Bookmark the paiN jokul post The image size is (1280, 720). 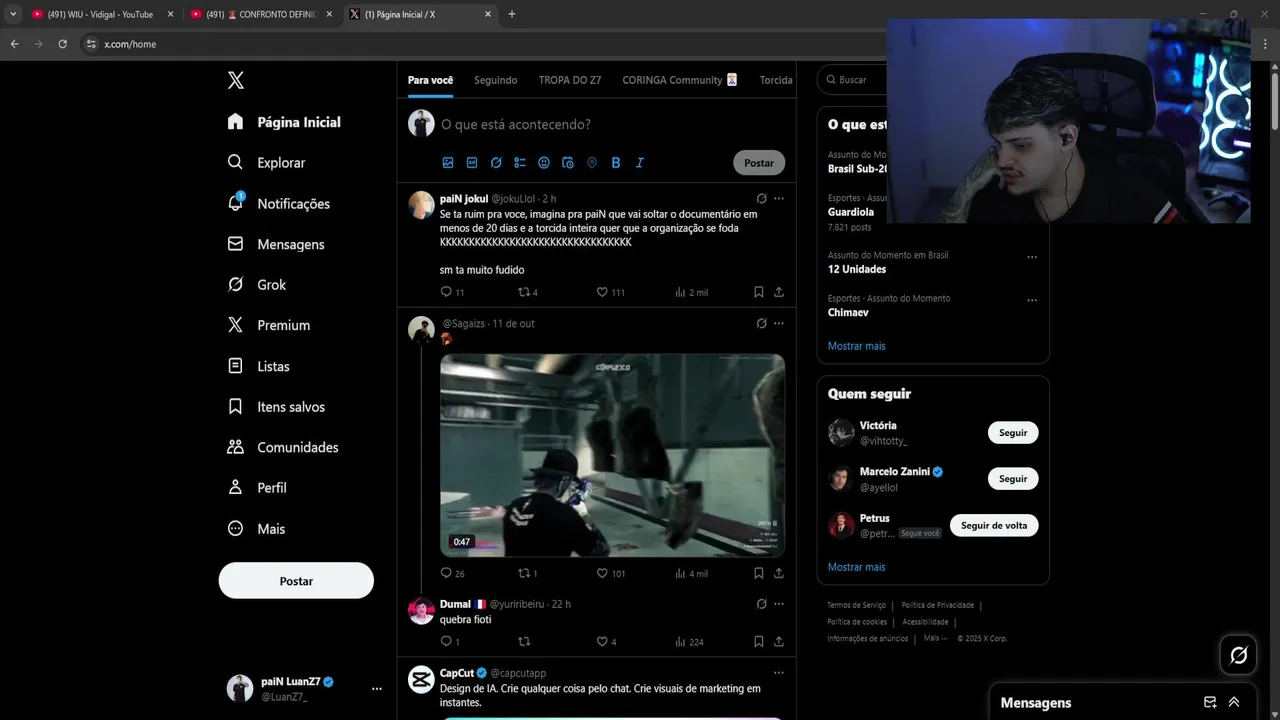758,292
